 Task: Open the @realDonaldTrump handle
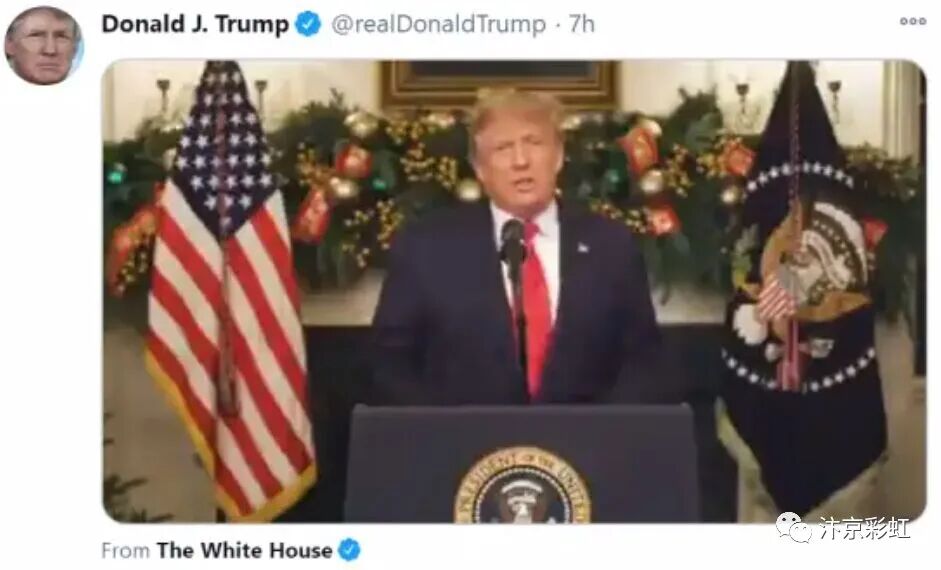click(439, 25)
